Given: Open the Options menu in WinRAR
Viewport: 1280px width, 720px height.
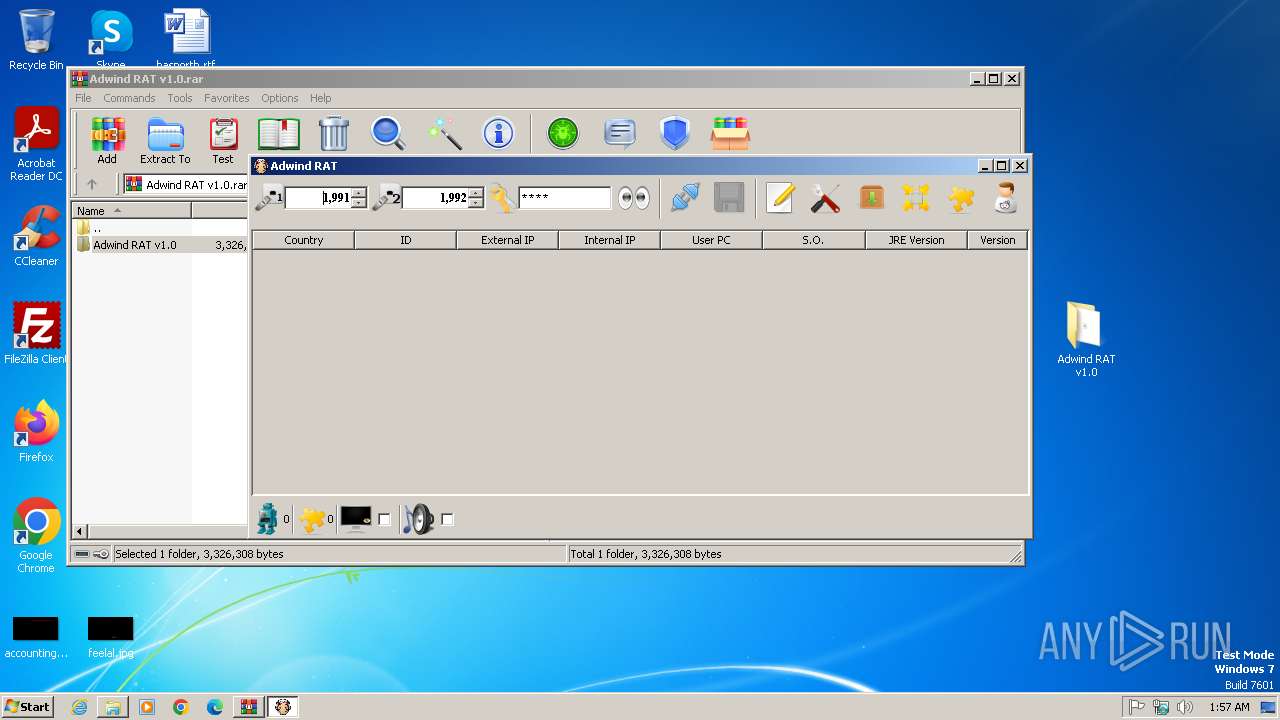Looking at the screenshot, I should (280, 98).
